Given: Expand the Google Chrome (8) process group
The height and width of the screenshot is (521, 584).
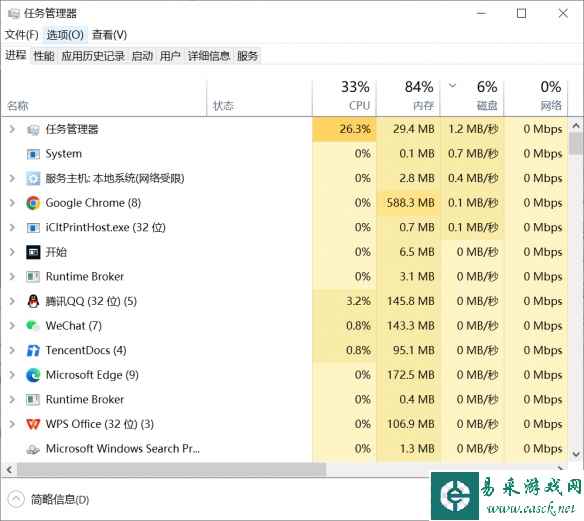Looking at the screenshot, I should [x=12, y=203].
